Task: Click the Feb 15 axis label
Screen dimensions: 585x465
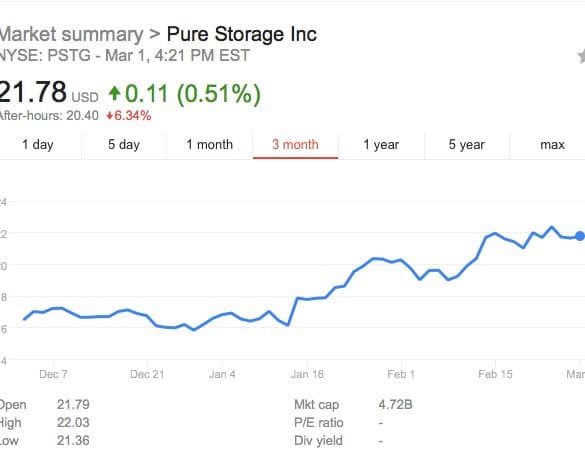Action: 495,374
